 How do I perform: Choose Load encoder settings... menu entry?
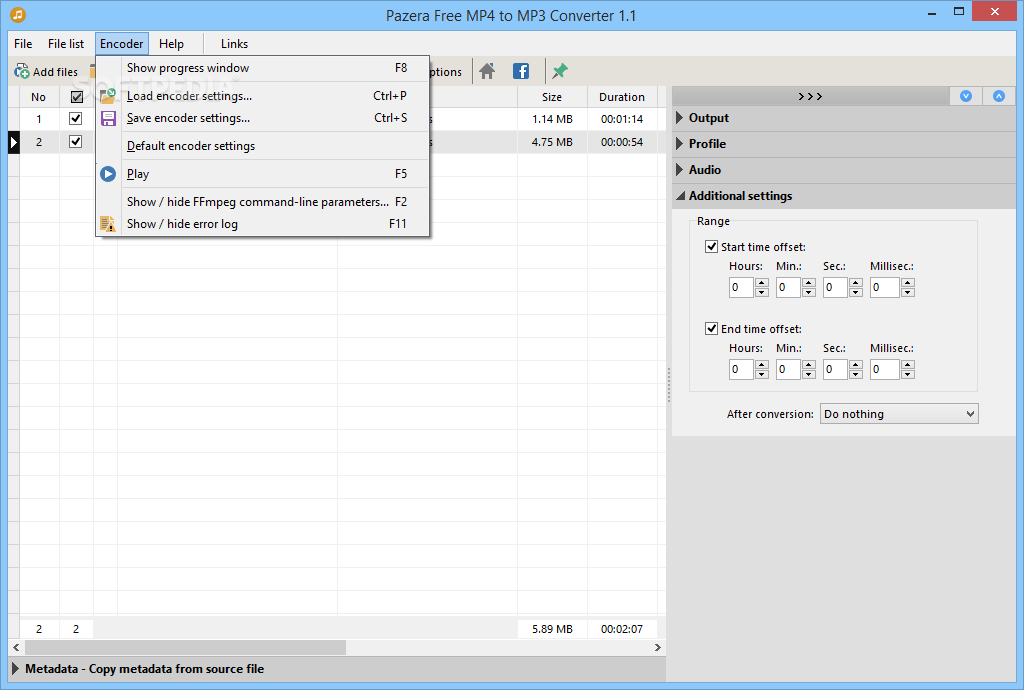pos(263,96)
